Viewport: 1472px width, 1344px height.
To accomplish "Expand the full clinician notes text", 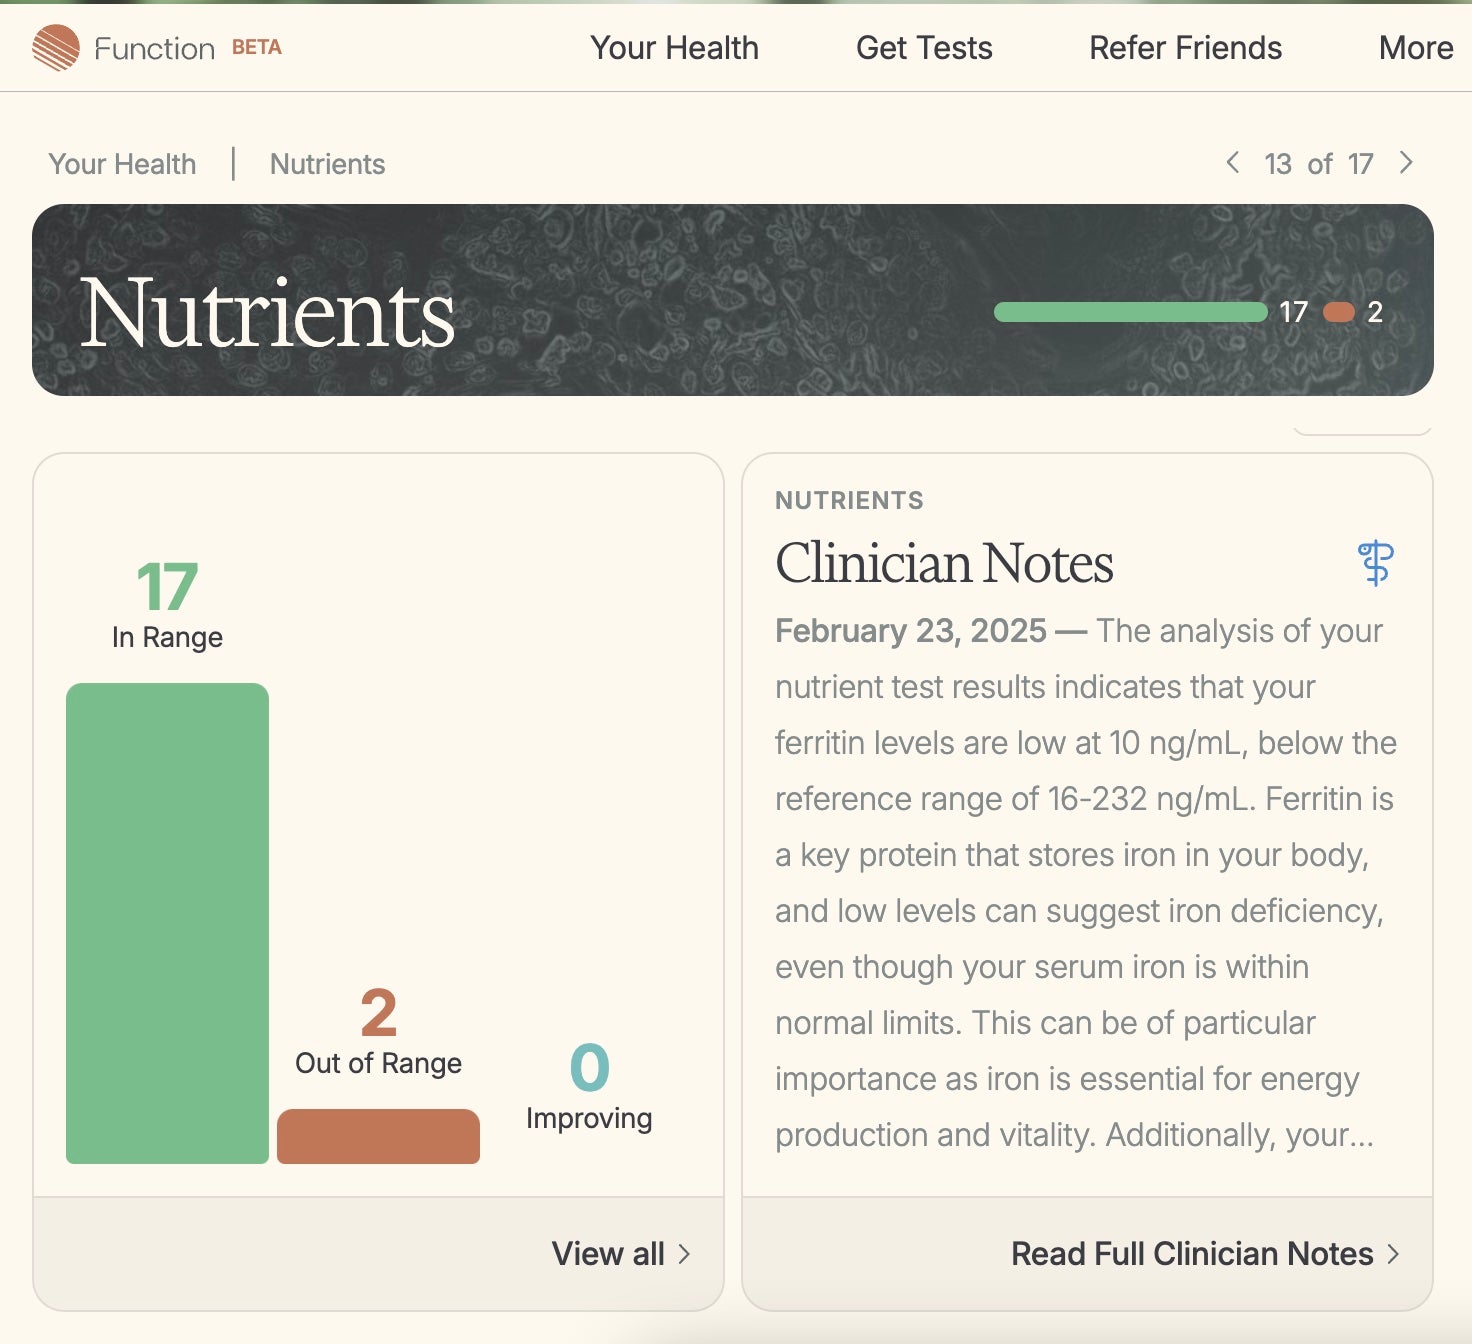I will point(1191,1253).
